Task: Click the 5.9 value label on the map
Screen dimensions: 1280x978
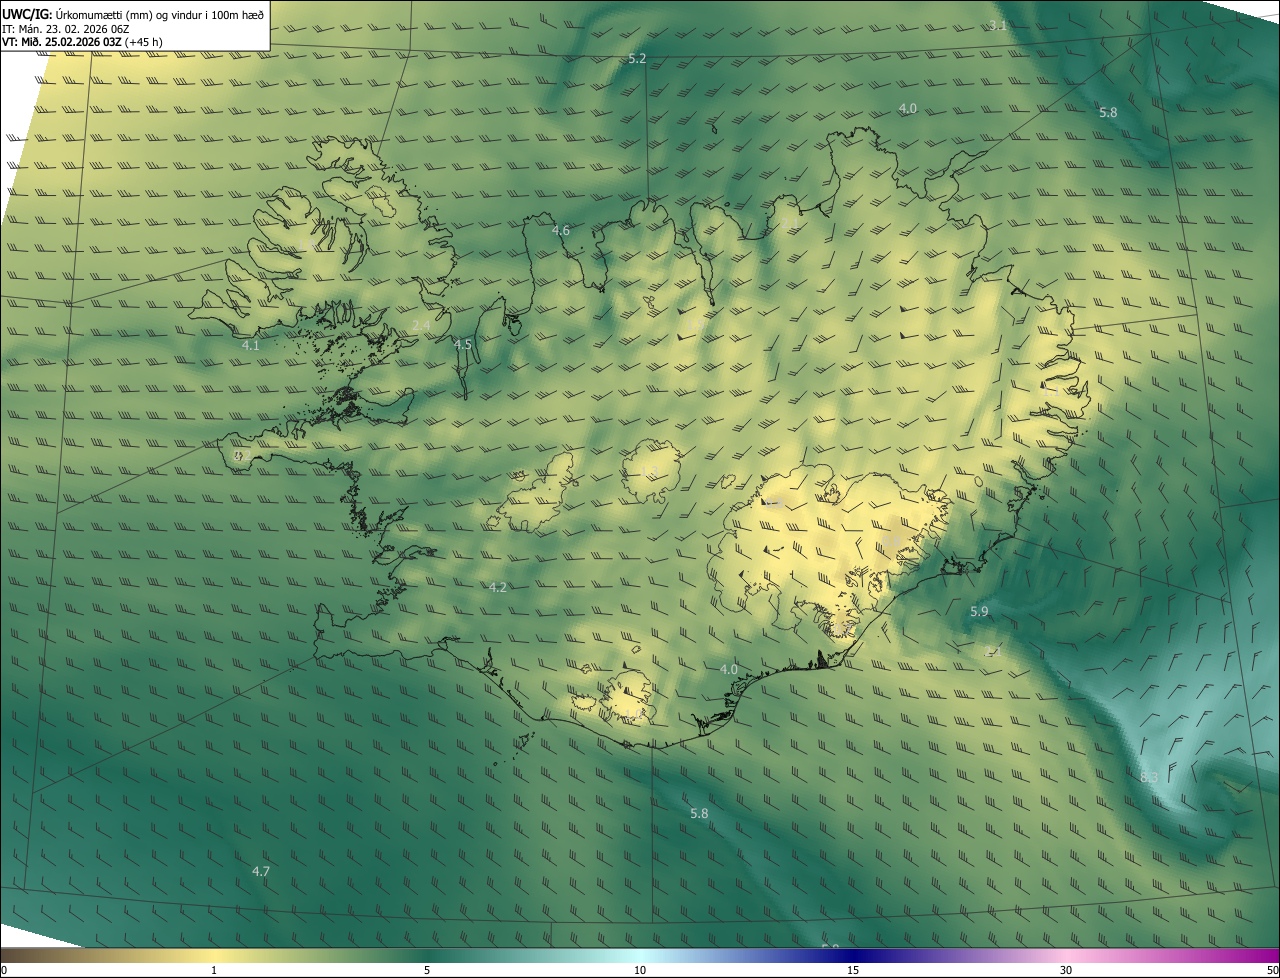Action: (x=979, y=611)
